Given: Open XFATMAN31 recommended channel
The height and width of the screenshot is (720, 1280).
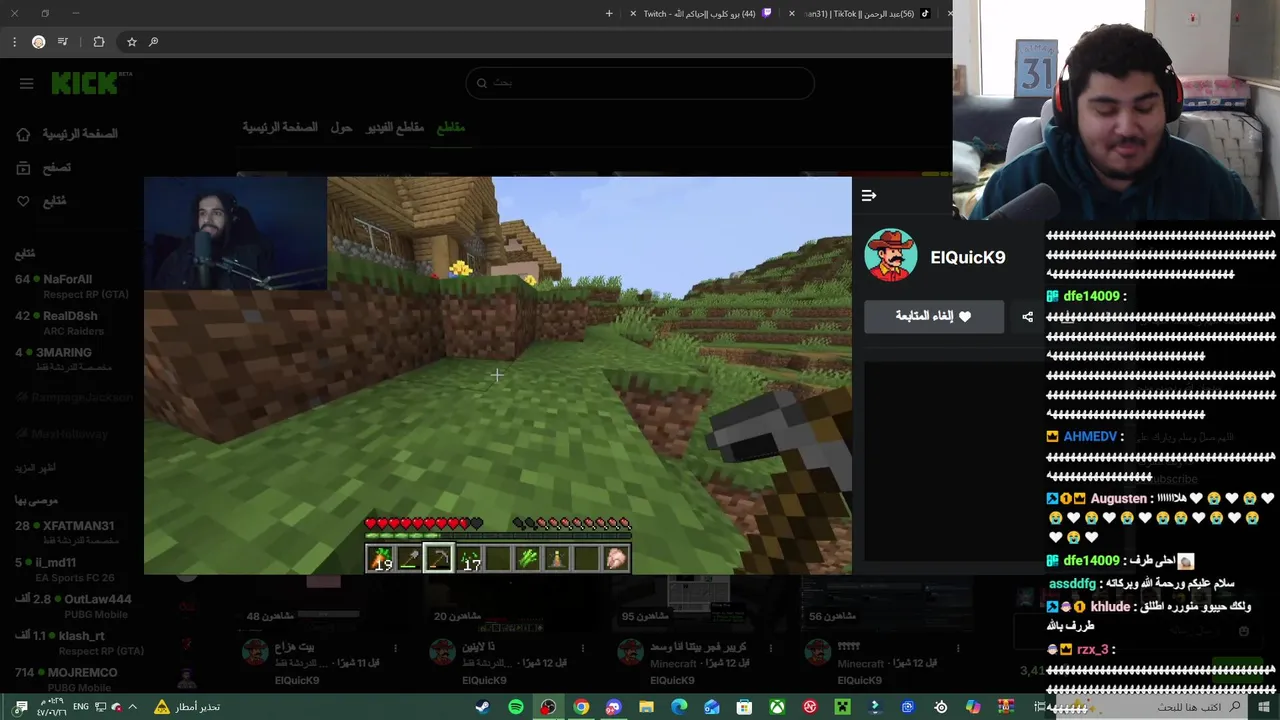Looking at the screenshot, I should coord(66,531).
